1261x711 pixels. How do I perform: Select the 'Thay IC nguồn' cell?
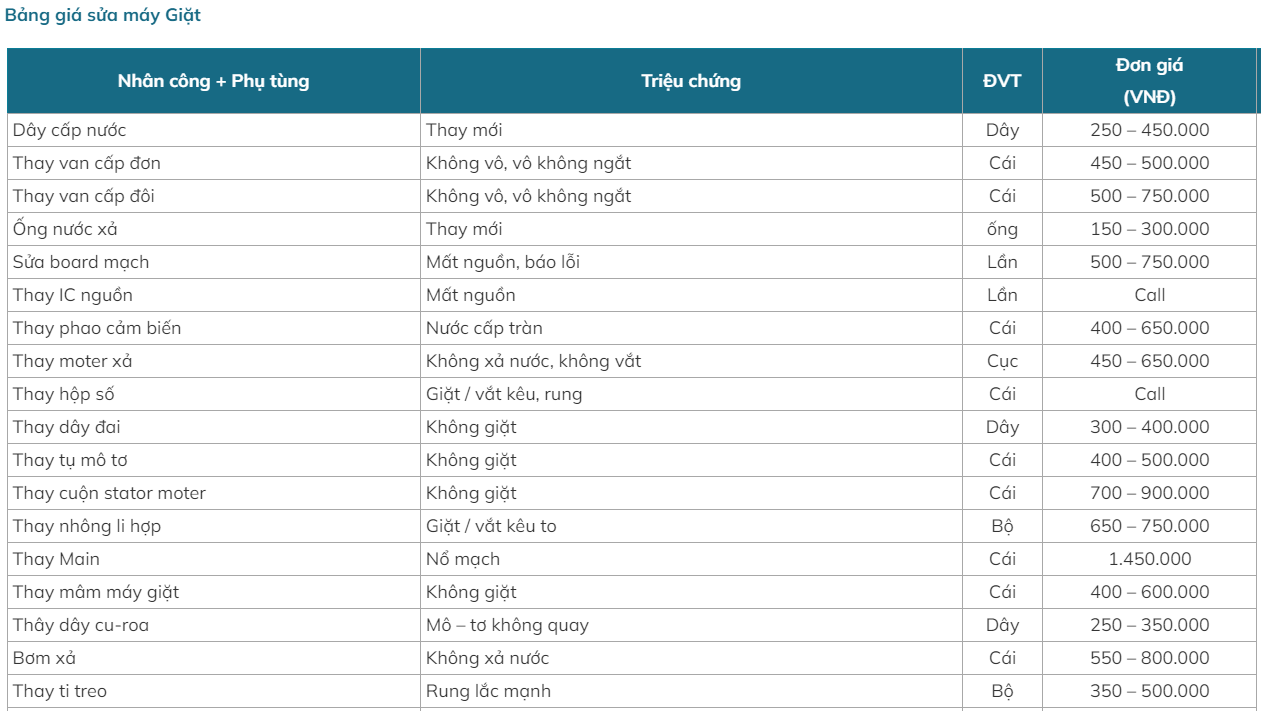pyautogui.click(x=73, y=295)
